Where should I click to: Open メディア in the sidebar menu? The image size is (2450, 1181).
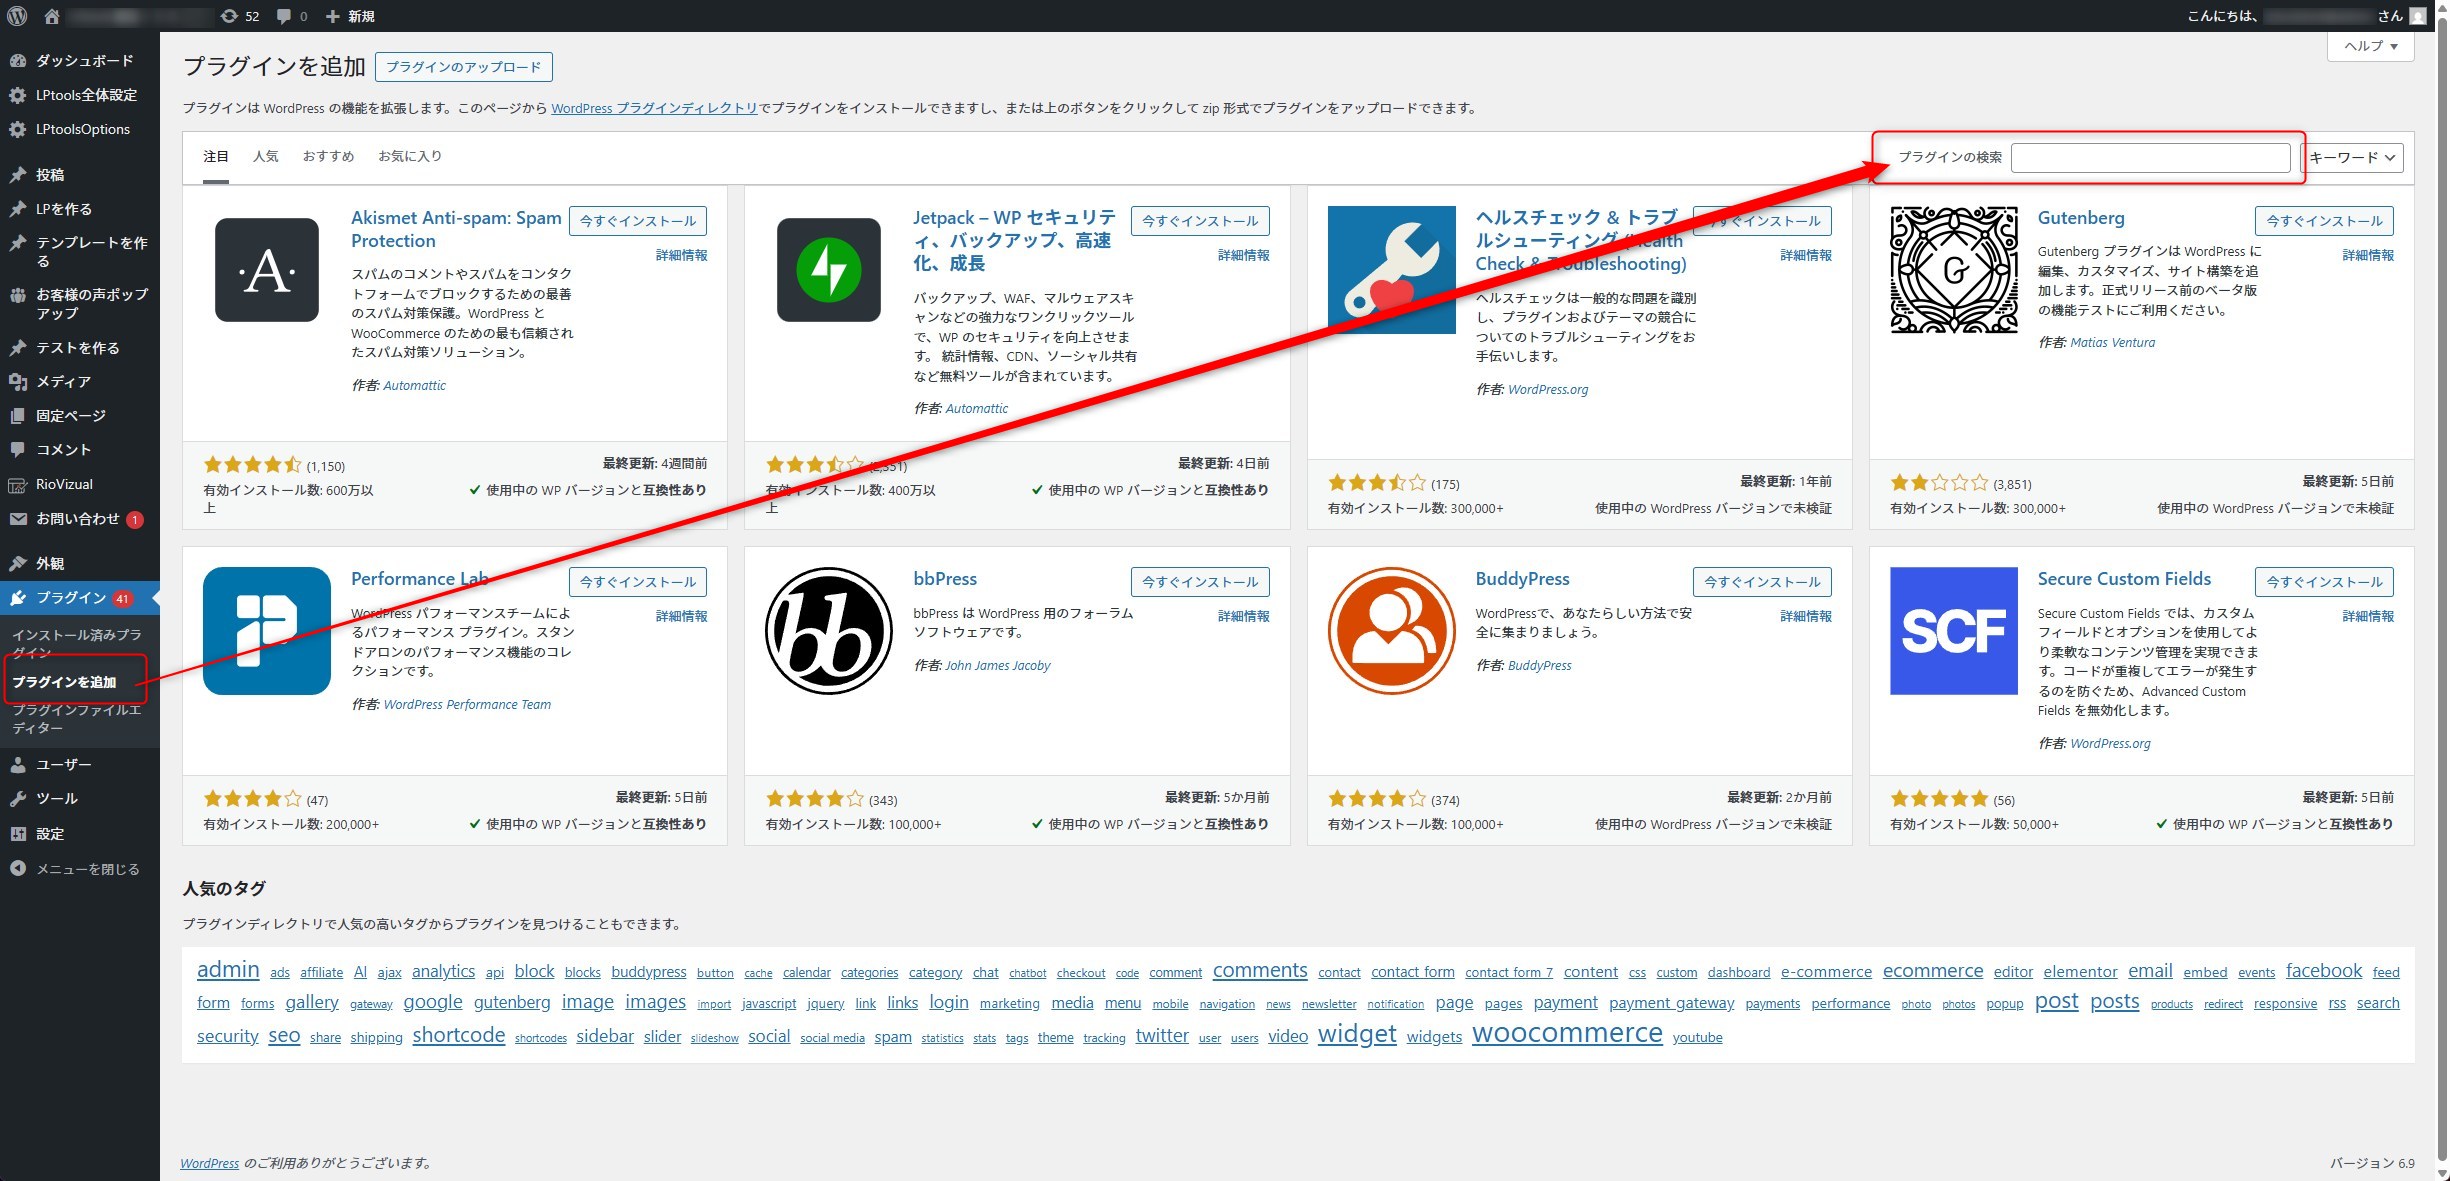[x=63, y=382]
